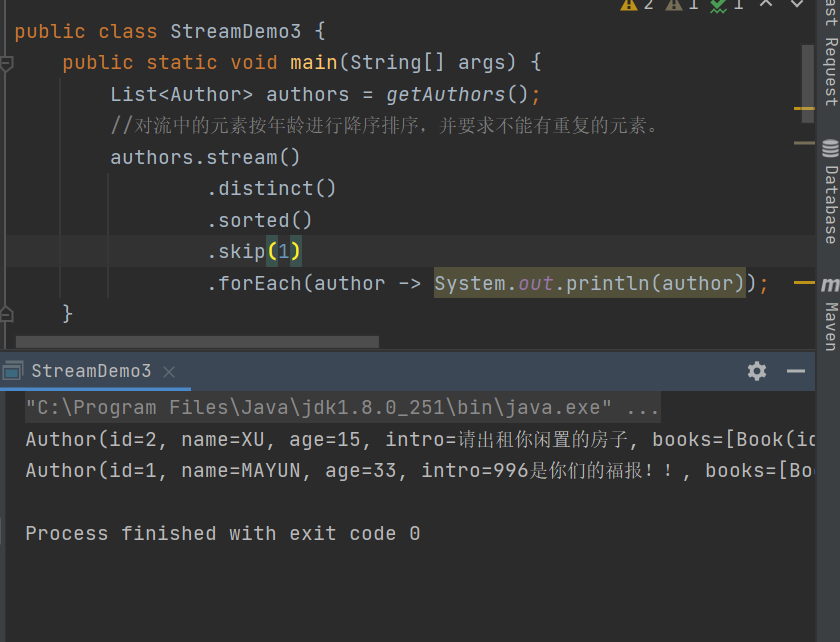Click the .sorted() call in code

pos(259,220)
